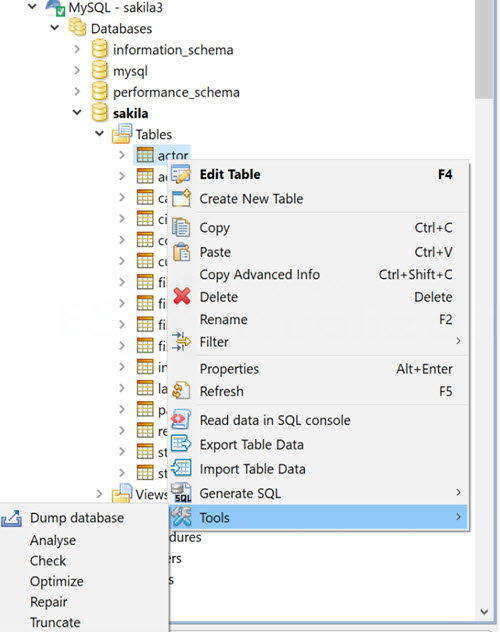Expand the Views folder node
500x632 pixels.
click(x=100, y=494)
